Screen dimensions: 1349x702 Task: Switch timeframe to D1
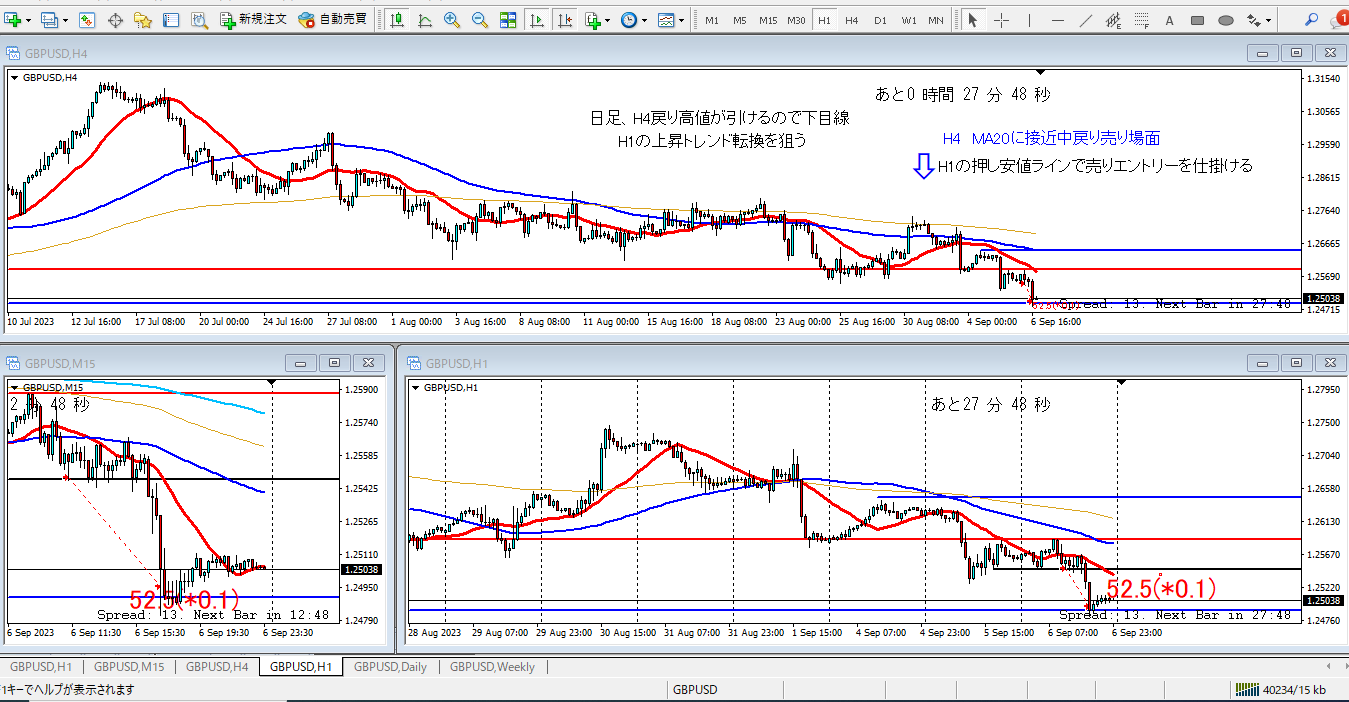point(880,20)
